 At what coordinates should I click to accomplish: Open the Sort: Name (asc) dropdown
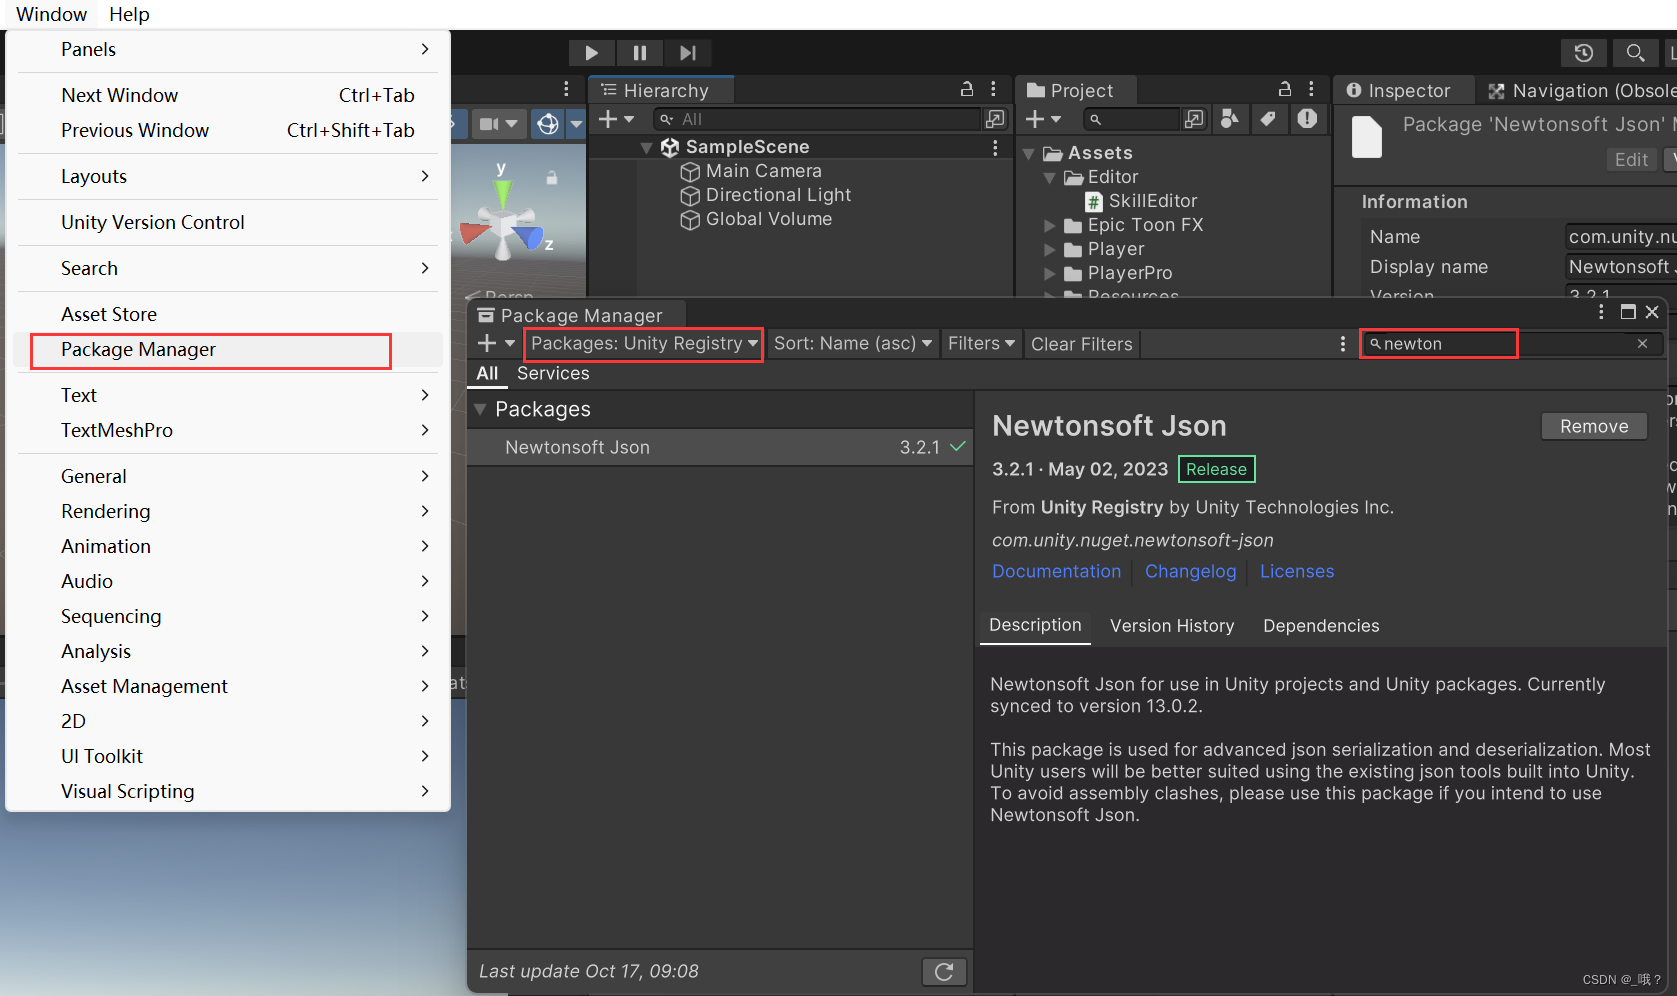pyautogui.click(x=852, y=343)
